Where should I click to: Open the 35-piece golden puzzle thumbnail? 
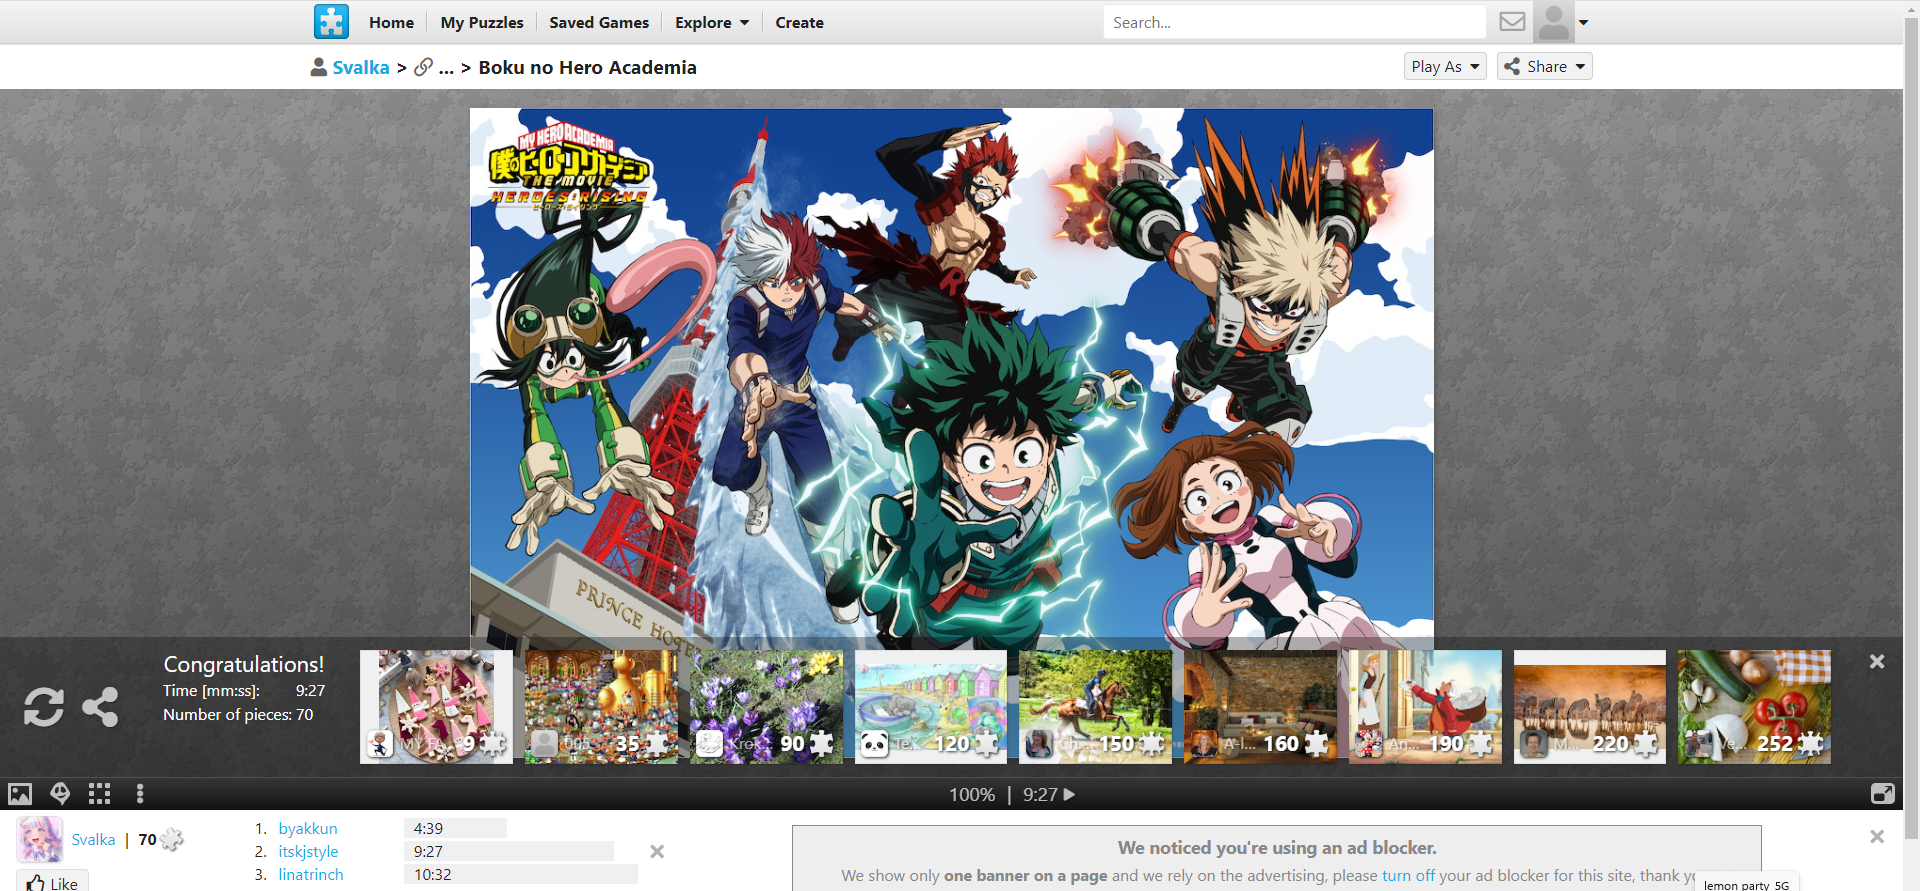[601, 707]
